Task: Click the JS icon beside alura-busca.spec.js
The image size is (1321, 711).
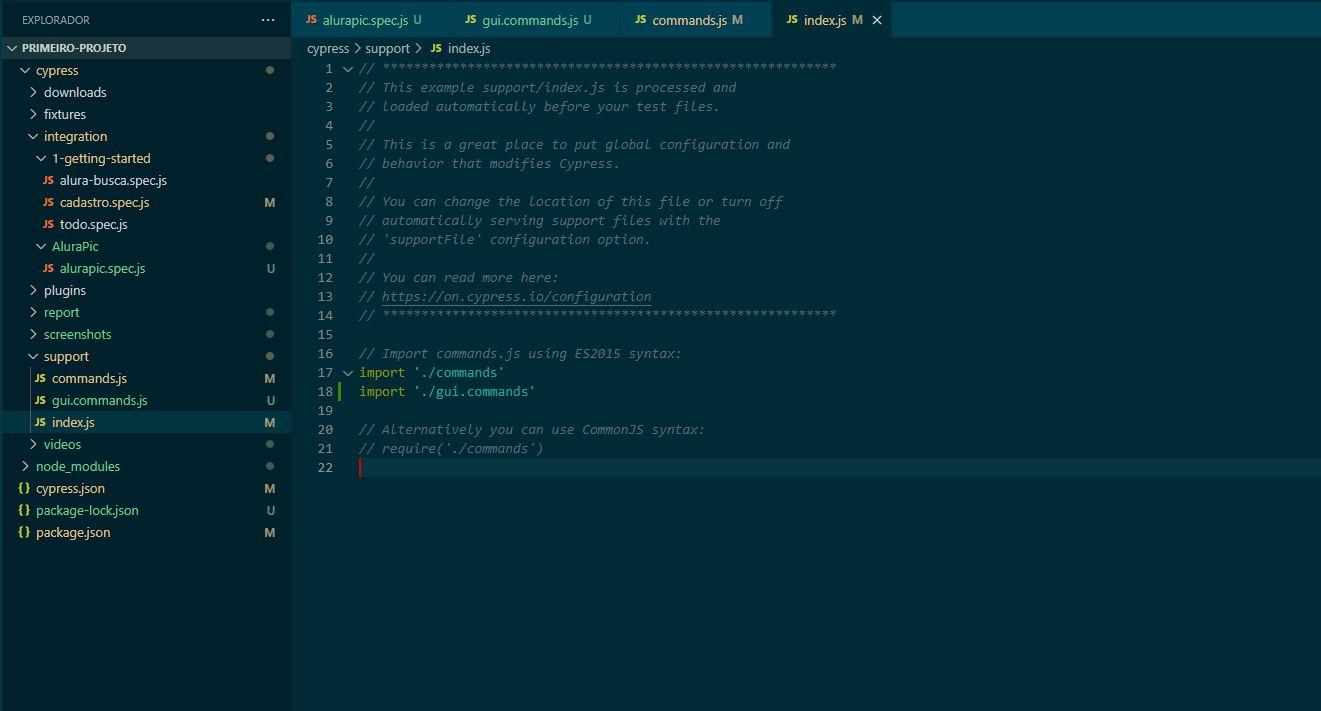Action: coord(49,180)
